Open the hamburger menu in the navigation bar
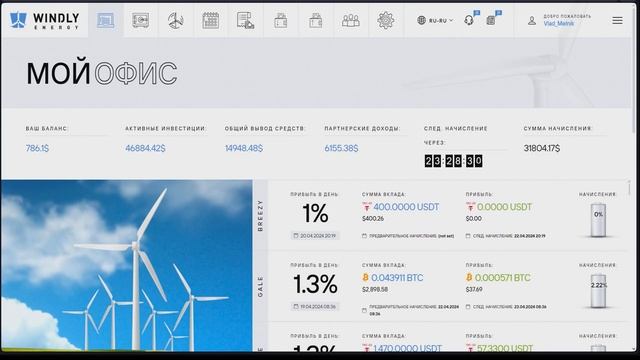Screen dimensions: 640x360 (617, 20)
